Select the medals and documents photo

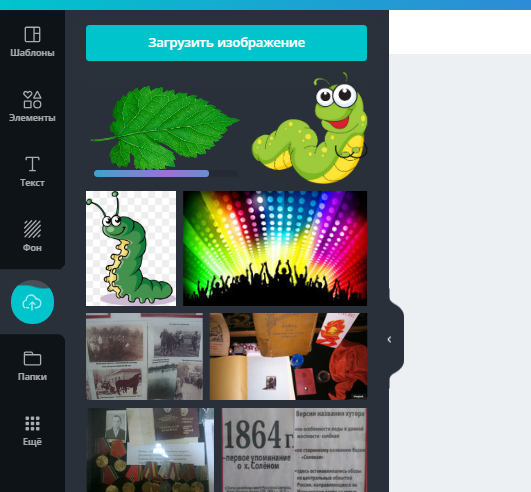coord(150,450)
